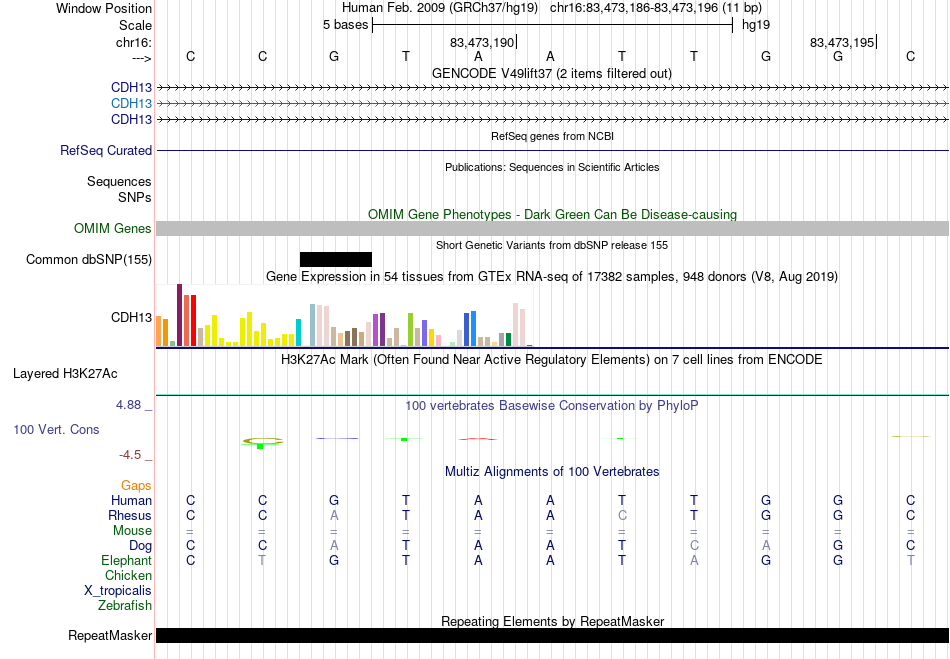The height and width of the screenshot is (659, 950).
Task: Open Short Genetic Variants from dbSNP title
Action: click(552, 245)
